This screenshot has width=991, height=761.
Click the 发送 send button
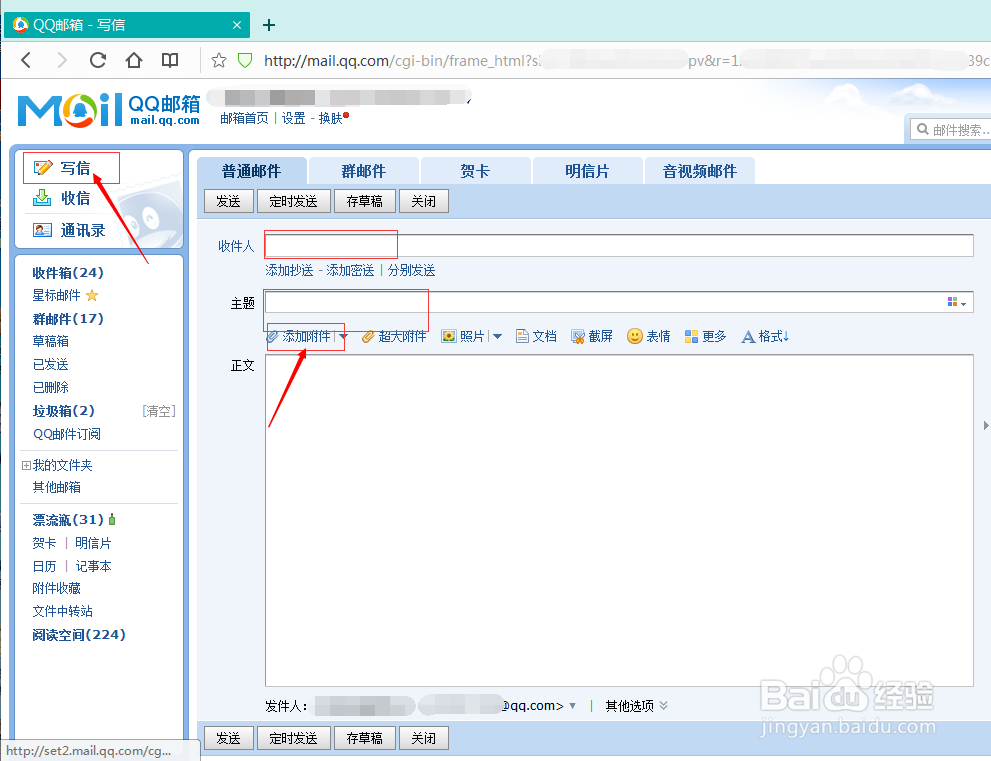coord(228,200)
